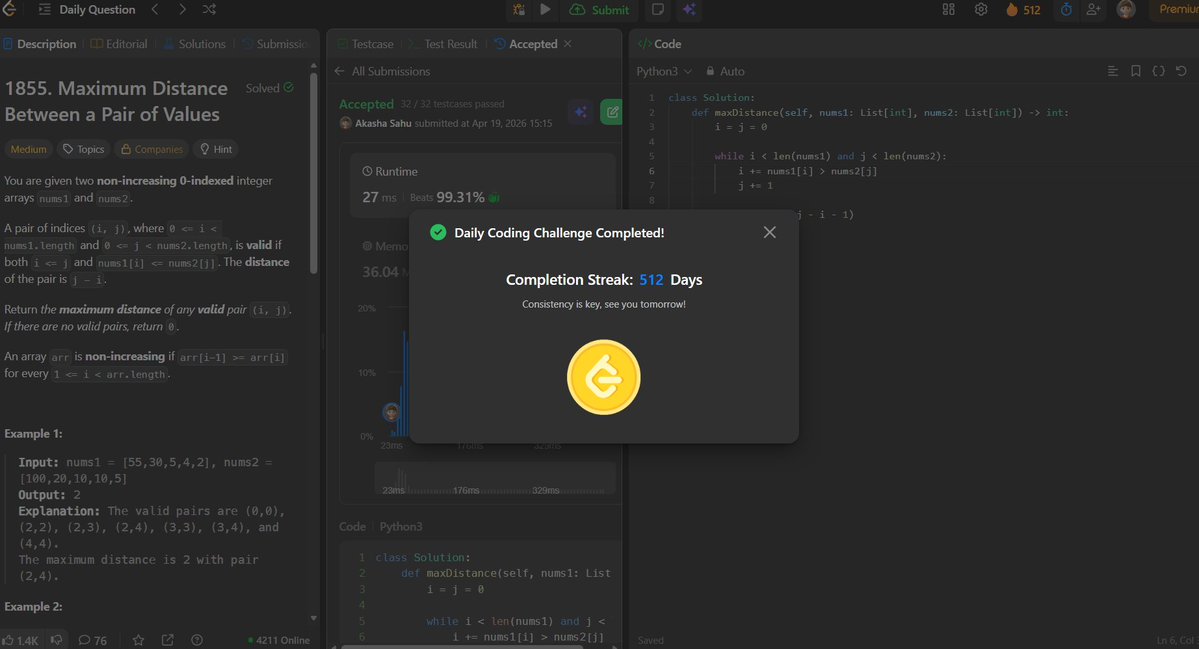Viewport: 1199px width, 649px height.
Task: Click the green edit note button
Action: tap(612, 112)
